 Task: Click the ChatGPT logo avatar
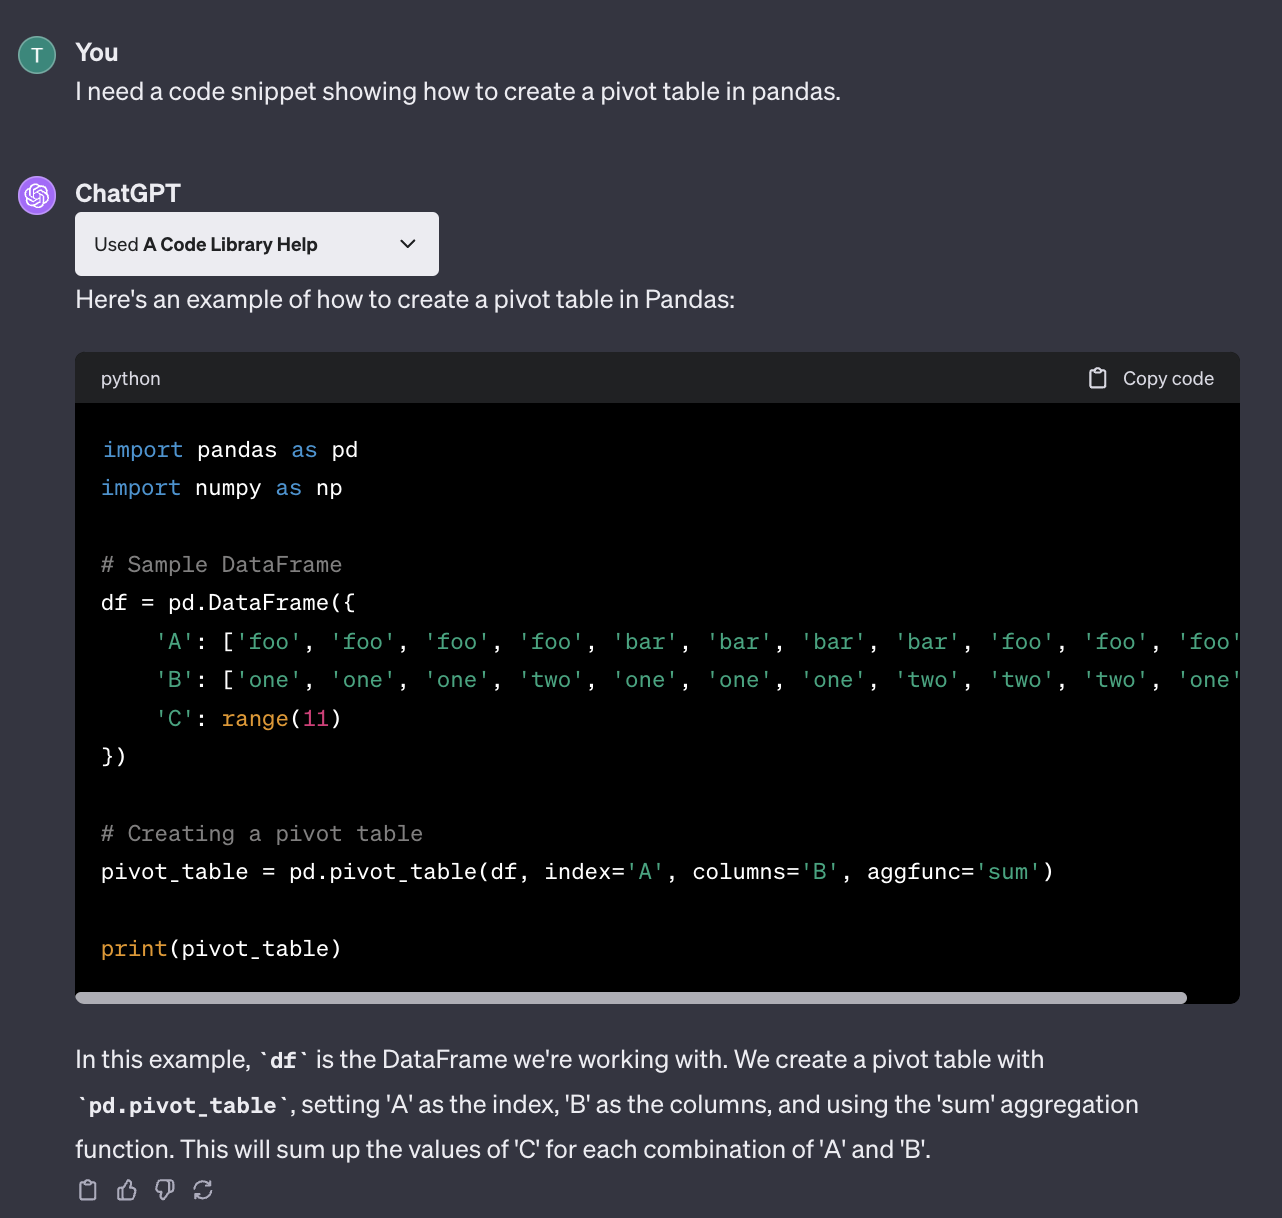(37, 195)
